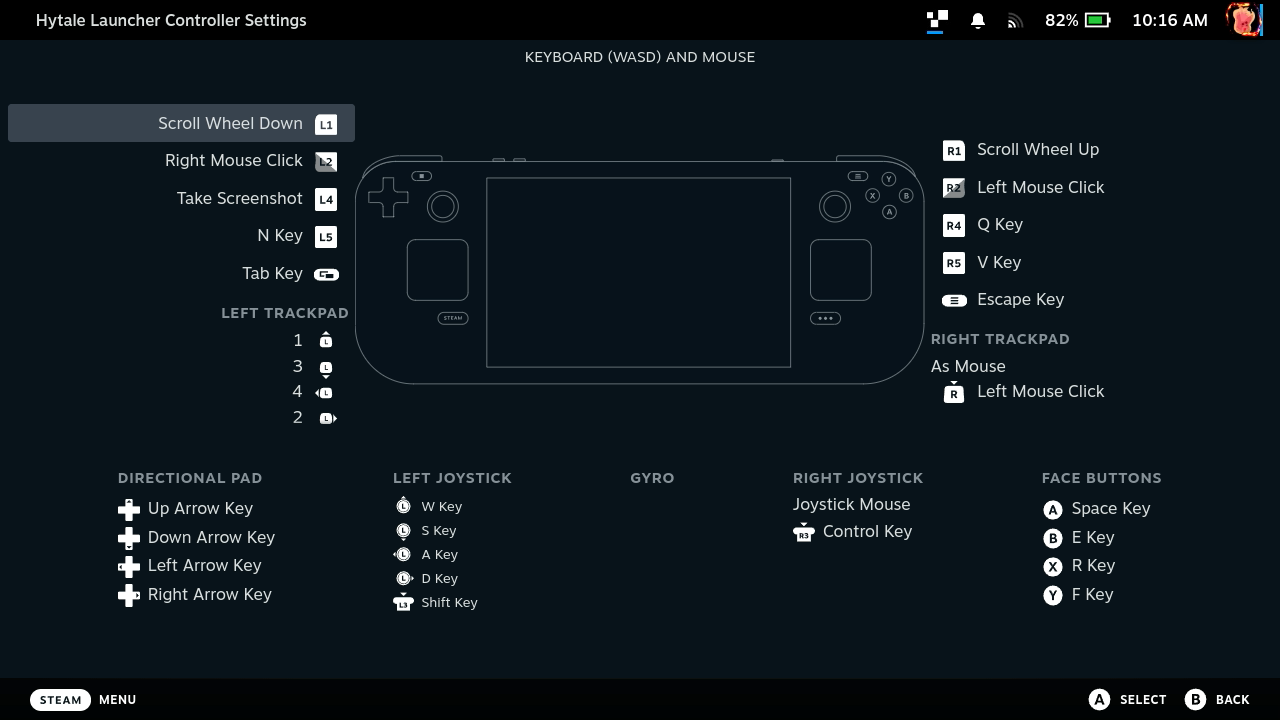Image resolution: width=1280 pixels, height=720 pixels.
Task: Select the Escape Key menu button icon
Action: tap(954, 300)
